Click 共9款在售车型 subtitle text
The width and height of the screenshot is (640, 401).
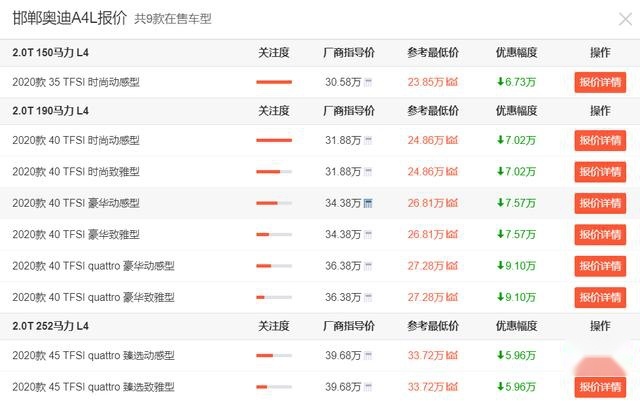173,19
